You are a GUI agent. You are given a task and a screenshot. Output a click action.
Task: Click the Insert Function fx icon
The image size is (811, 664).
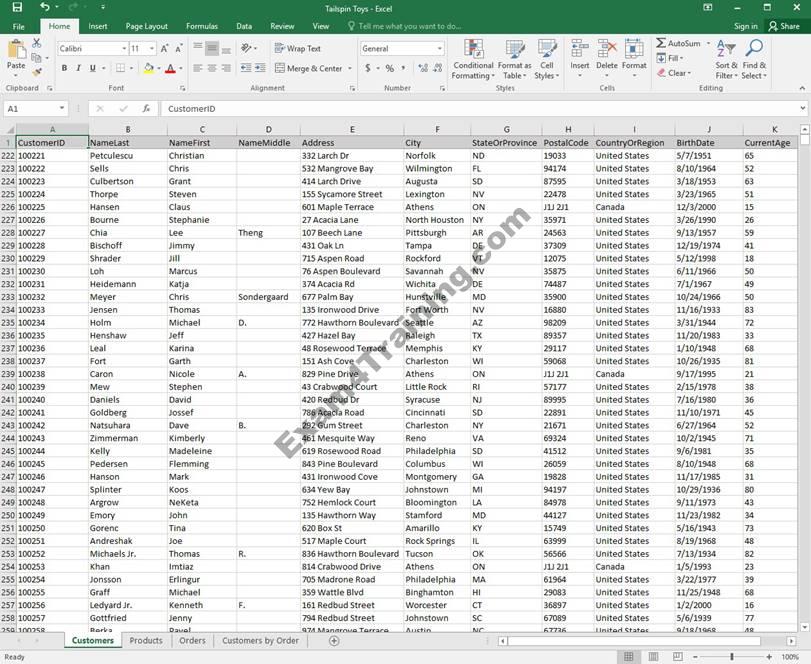click(146, 108)
